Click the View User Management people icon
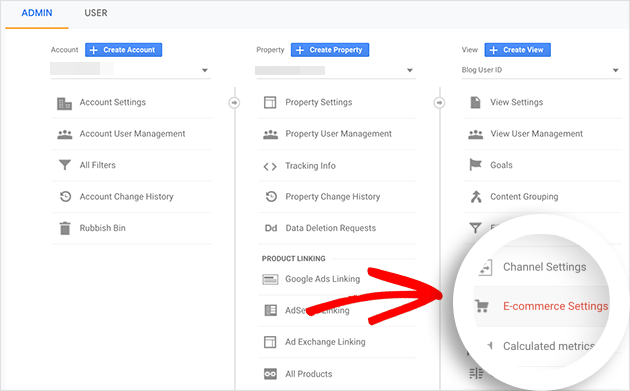Image resolution: width=630 pixels, height=391 pixels. coord(476,134)
